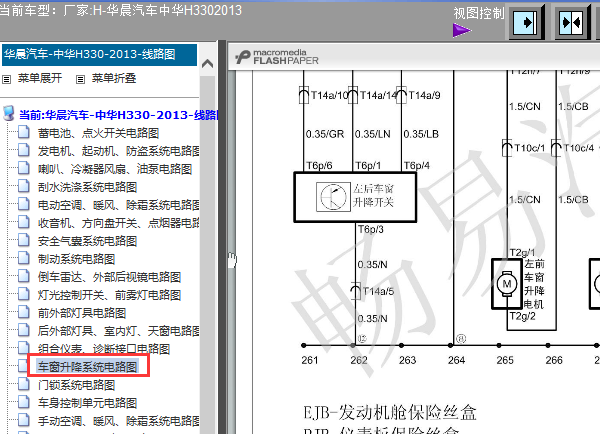The image size is (600, 434).
Task: Click 菜单展开 to expand menu
Action: (x=40, y=78)
